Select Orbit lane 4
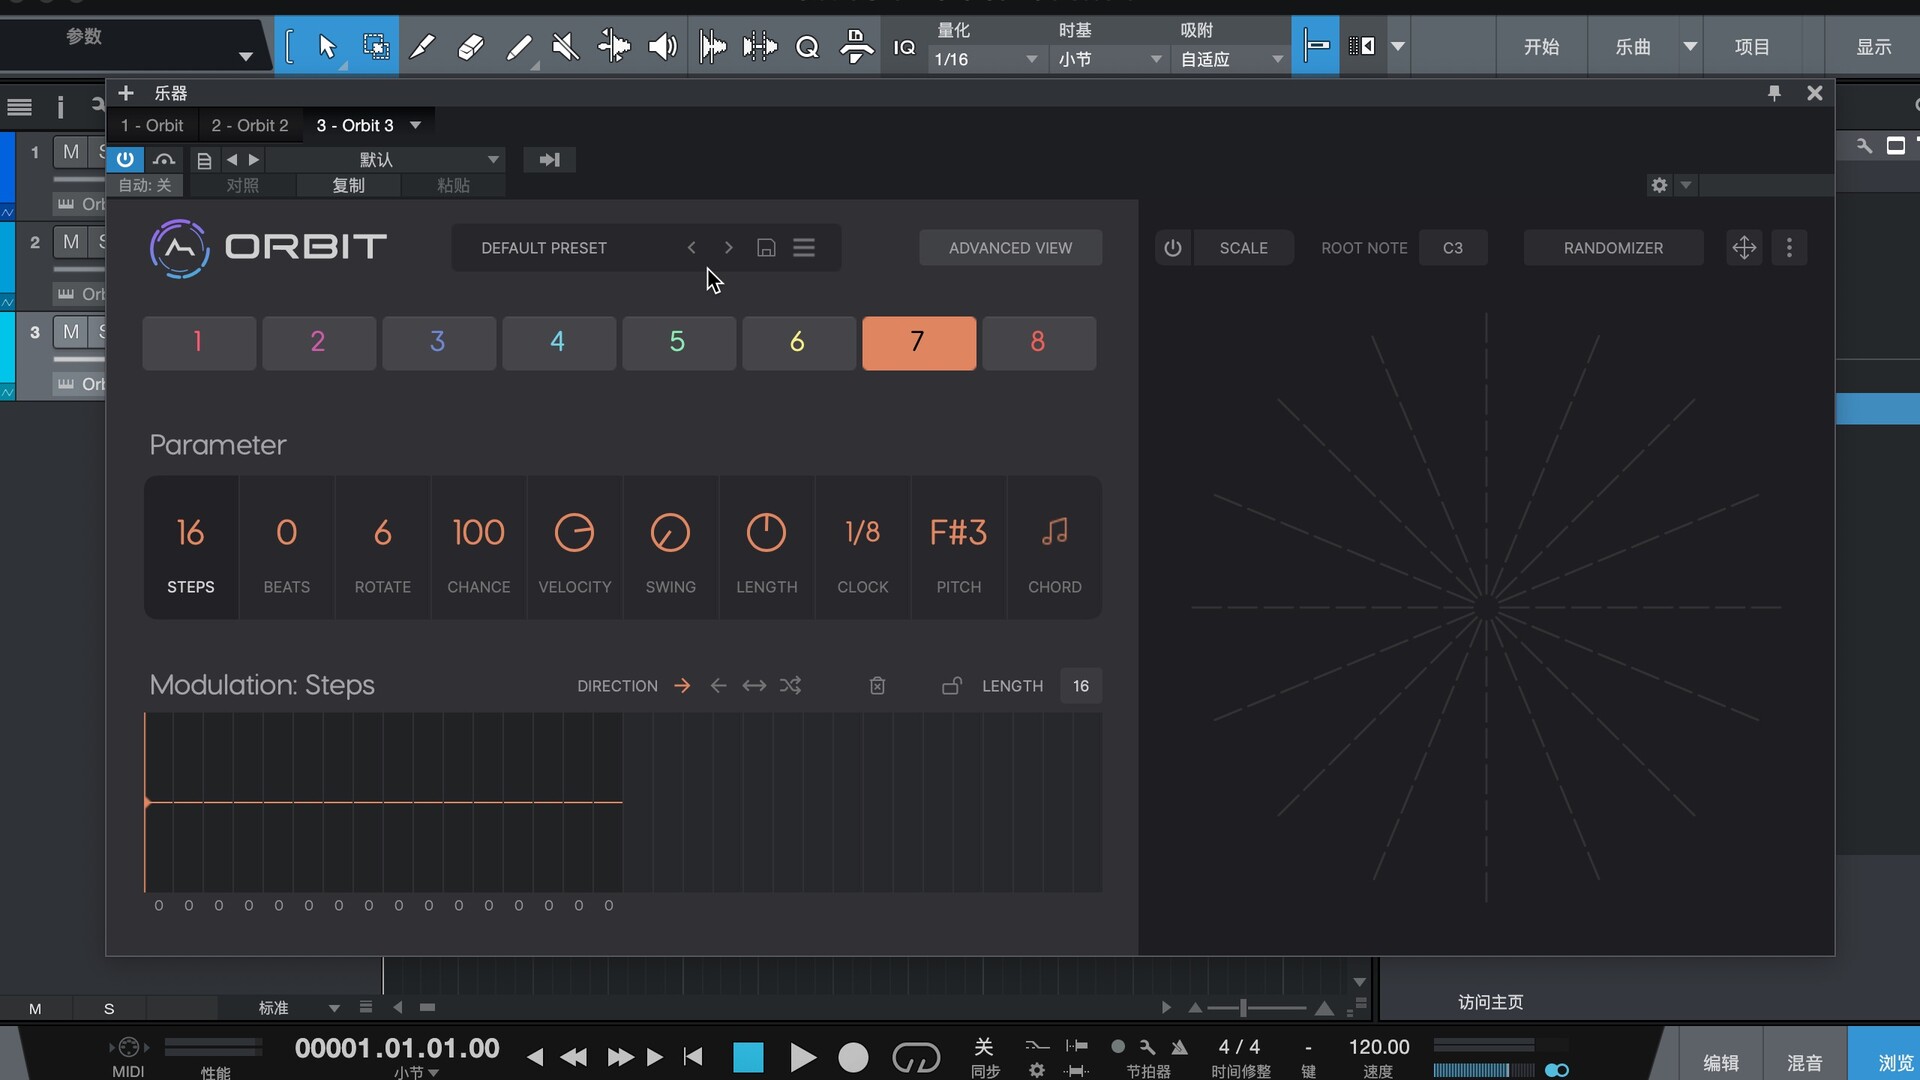 point(559,343)
